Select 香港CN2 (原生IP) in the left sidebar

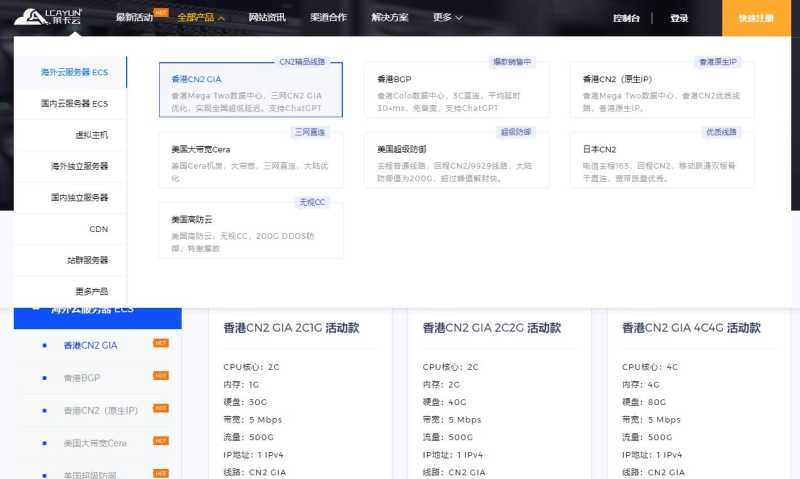[101, 411]
